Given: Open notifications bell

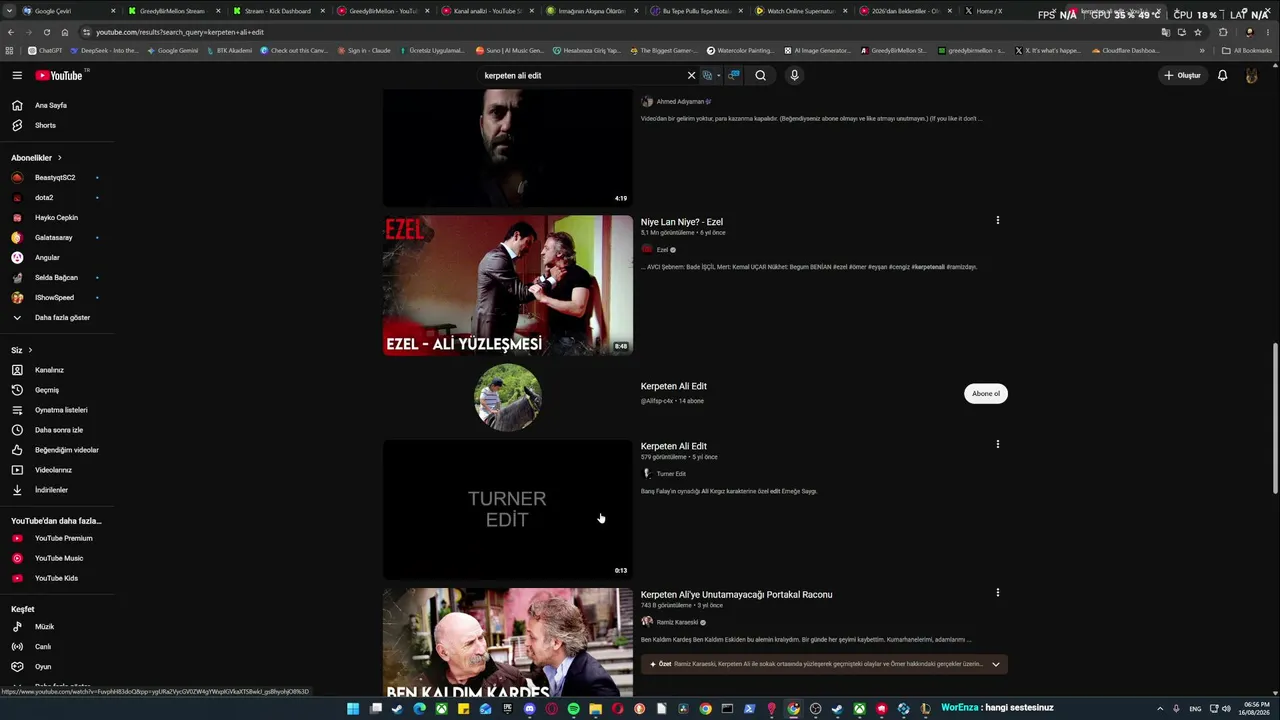Looking at the screenshot, I should click(1222, 75).
